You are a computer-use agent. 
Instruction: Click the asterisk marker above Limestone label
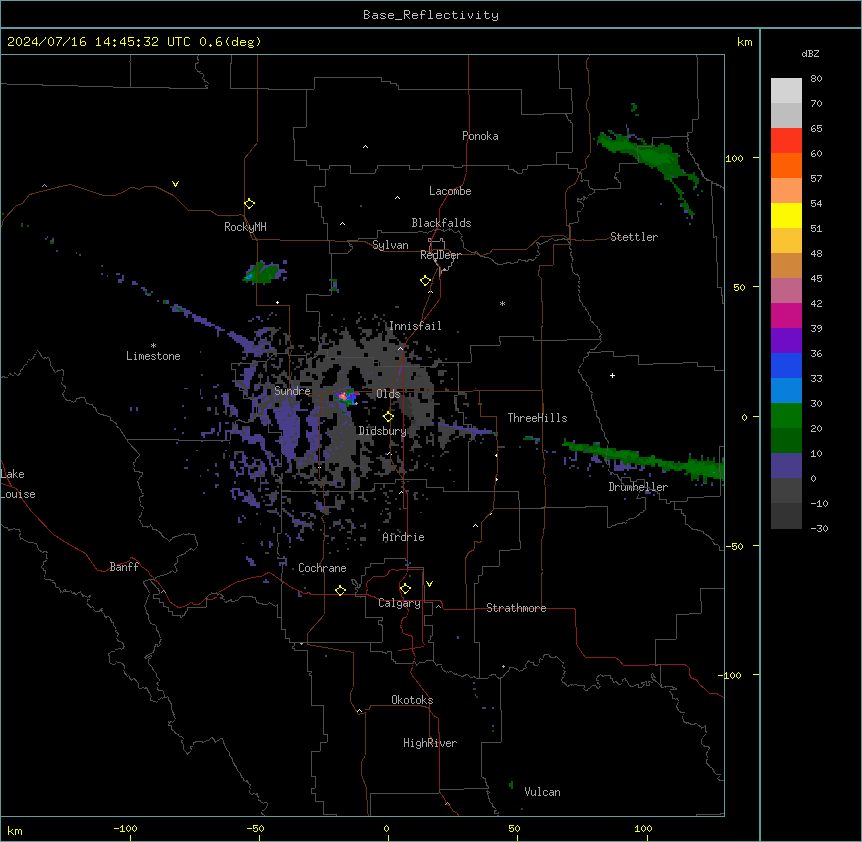[x=153, y=345]
